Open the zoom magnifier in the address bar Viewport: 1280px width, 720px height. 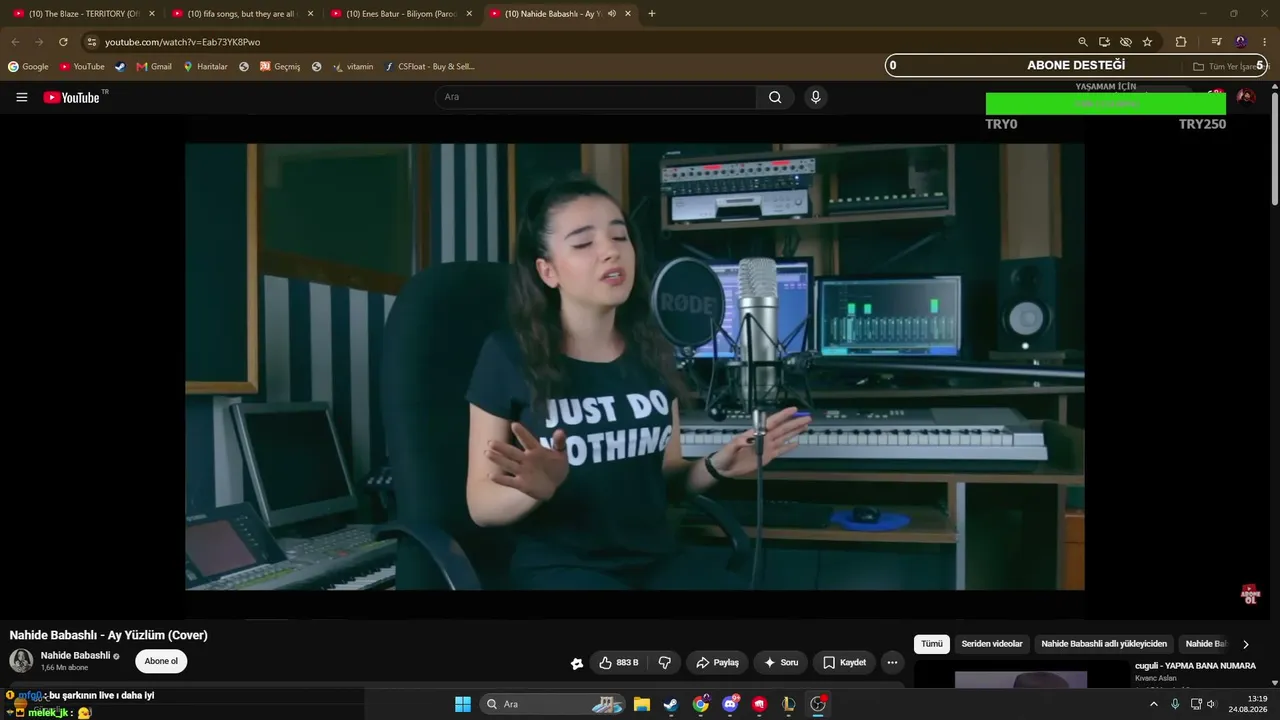point(1083,42)
